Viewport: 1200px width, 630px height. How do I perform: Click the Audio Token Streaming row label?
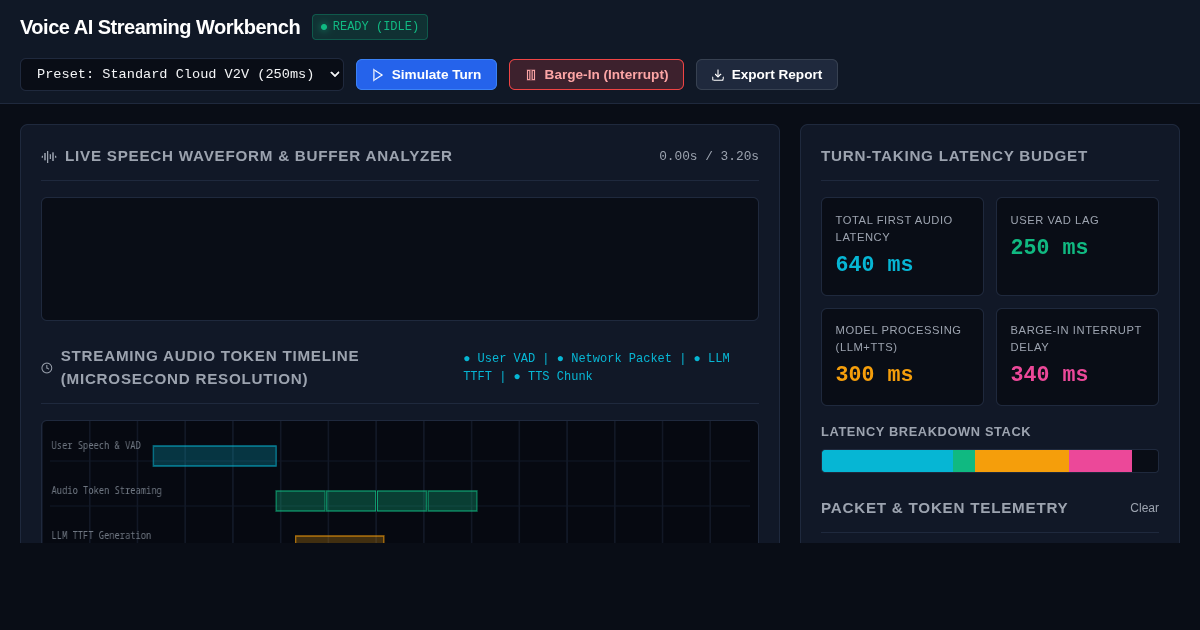106,491
